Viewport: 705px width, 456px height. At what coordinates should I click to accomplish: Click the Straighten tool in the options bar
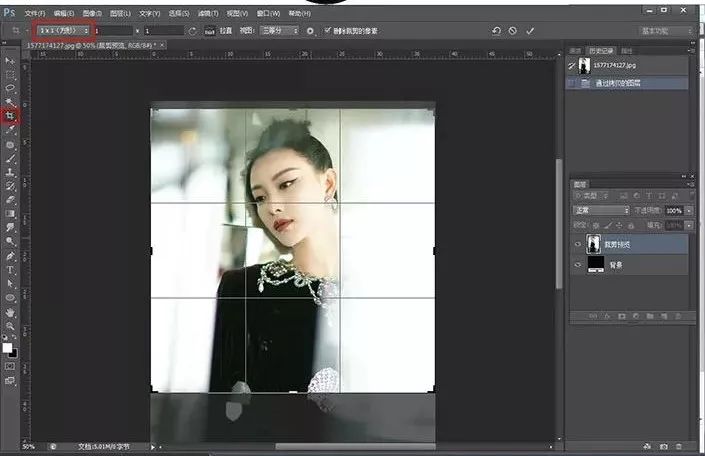210,31
